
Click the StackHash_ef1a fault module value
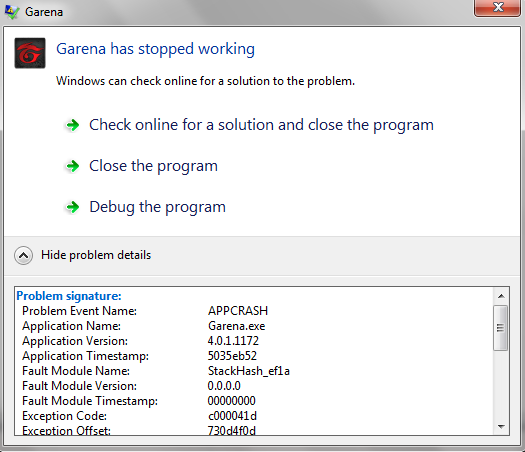249,371
